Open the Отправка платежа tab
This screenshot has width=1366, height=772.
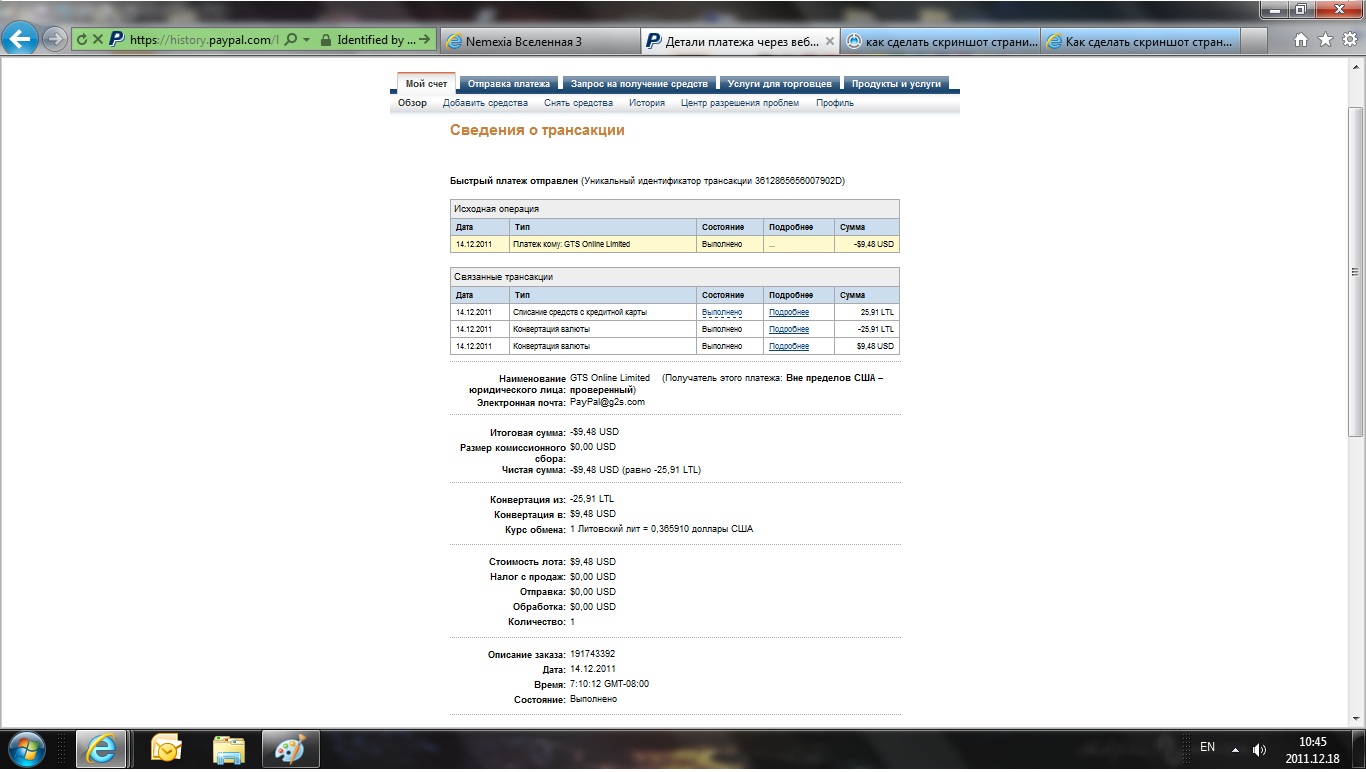pyautogui.click(x=508, y=84)
